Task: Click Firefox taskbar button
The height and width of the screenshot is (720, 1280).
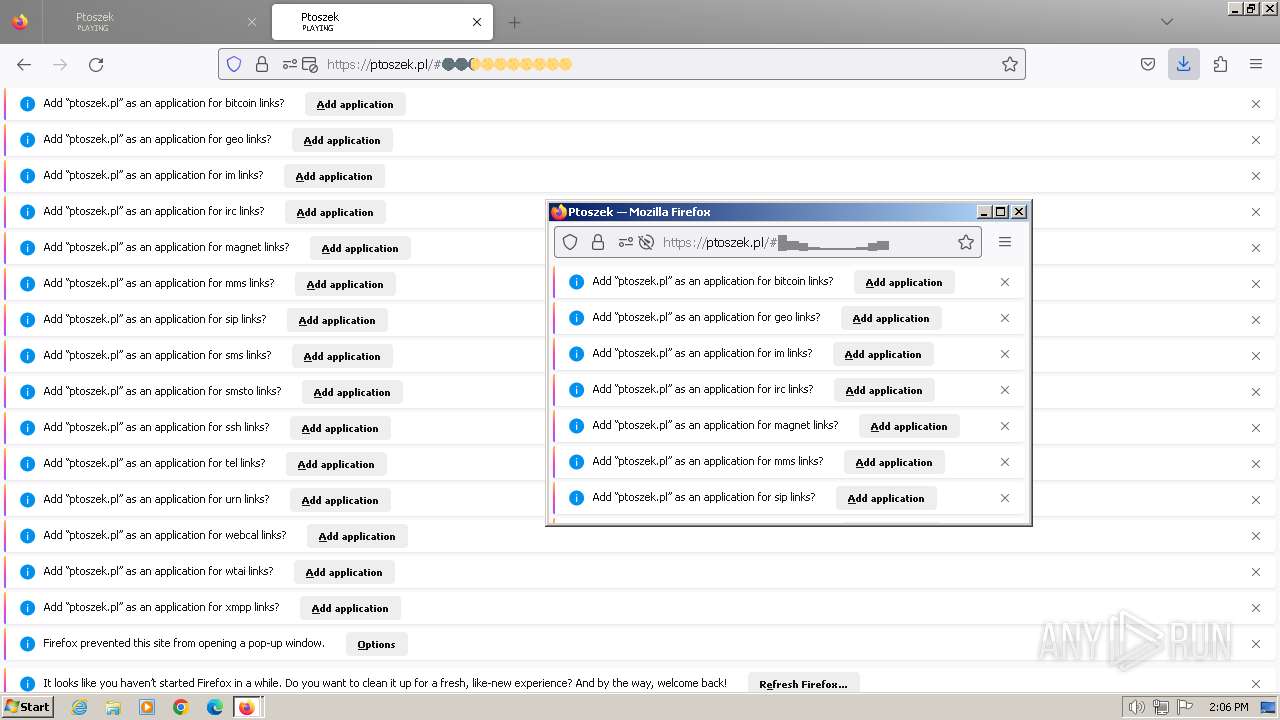Action: pyautogui.click(x=247, y=707)
